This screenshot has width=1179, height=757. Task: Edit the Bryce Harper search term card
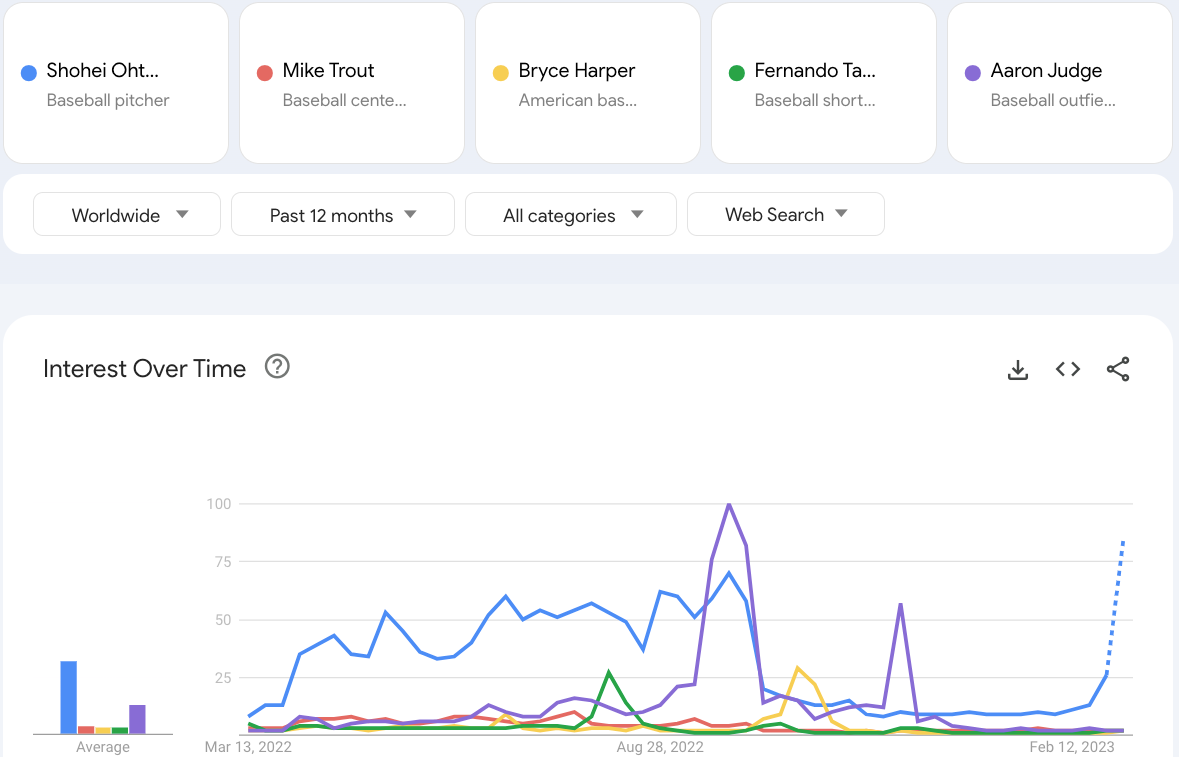pyautogui.click(x=588, y=83)
